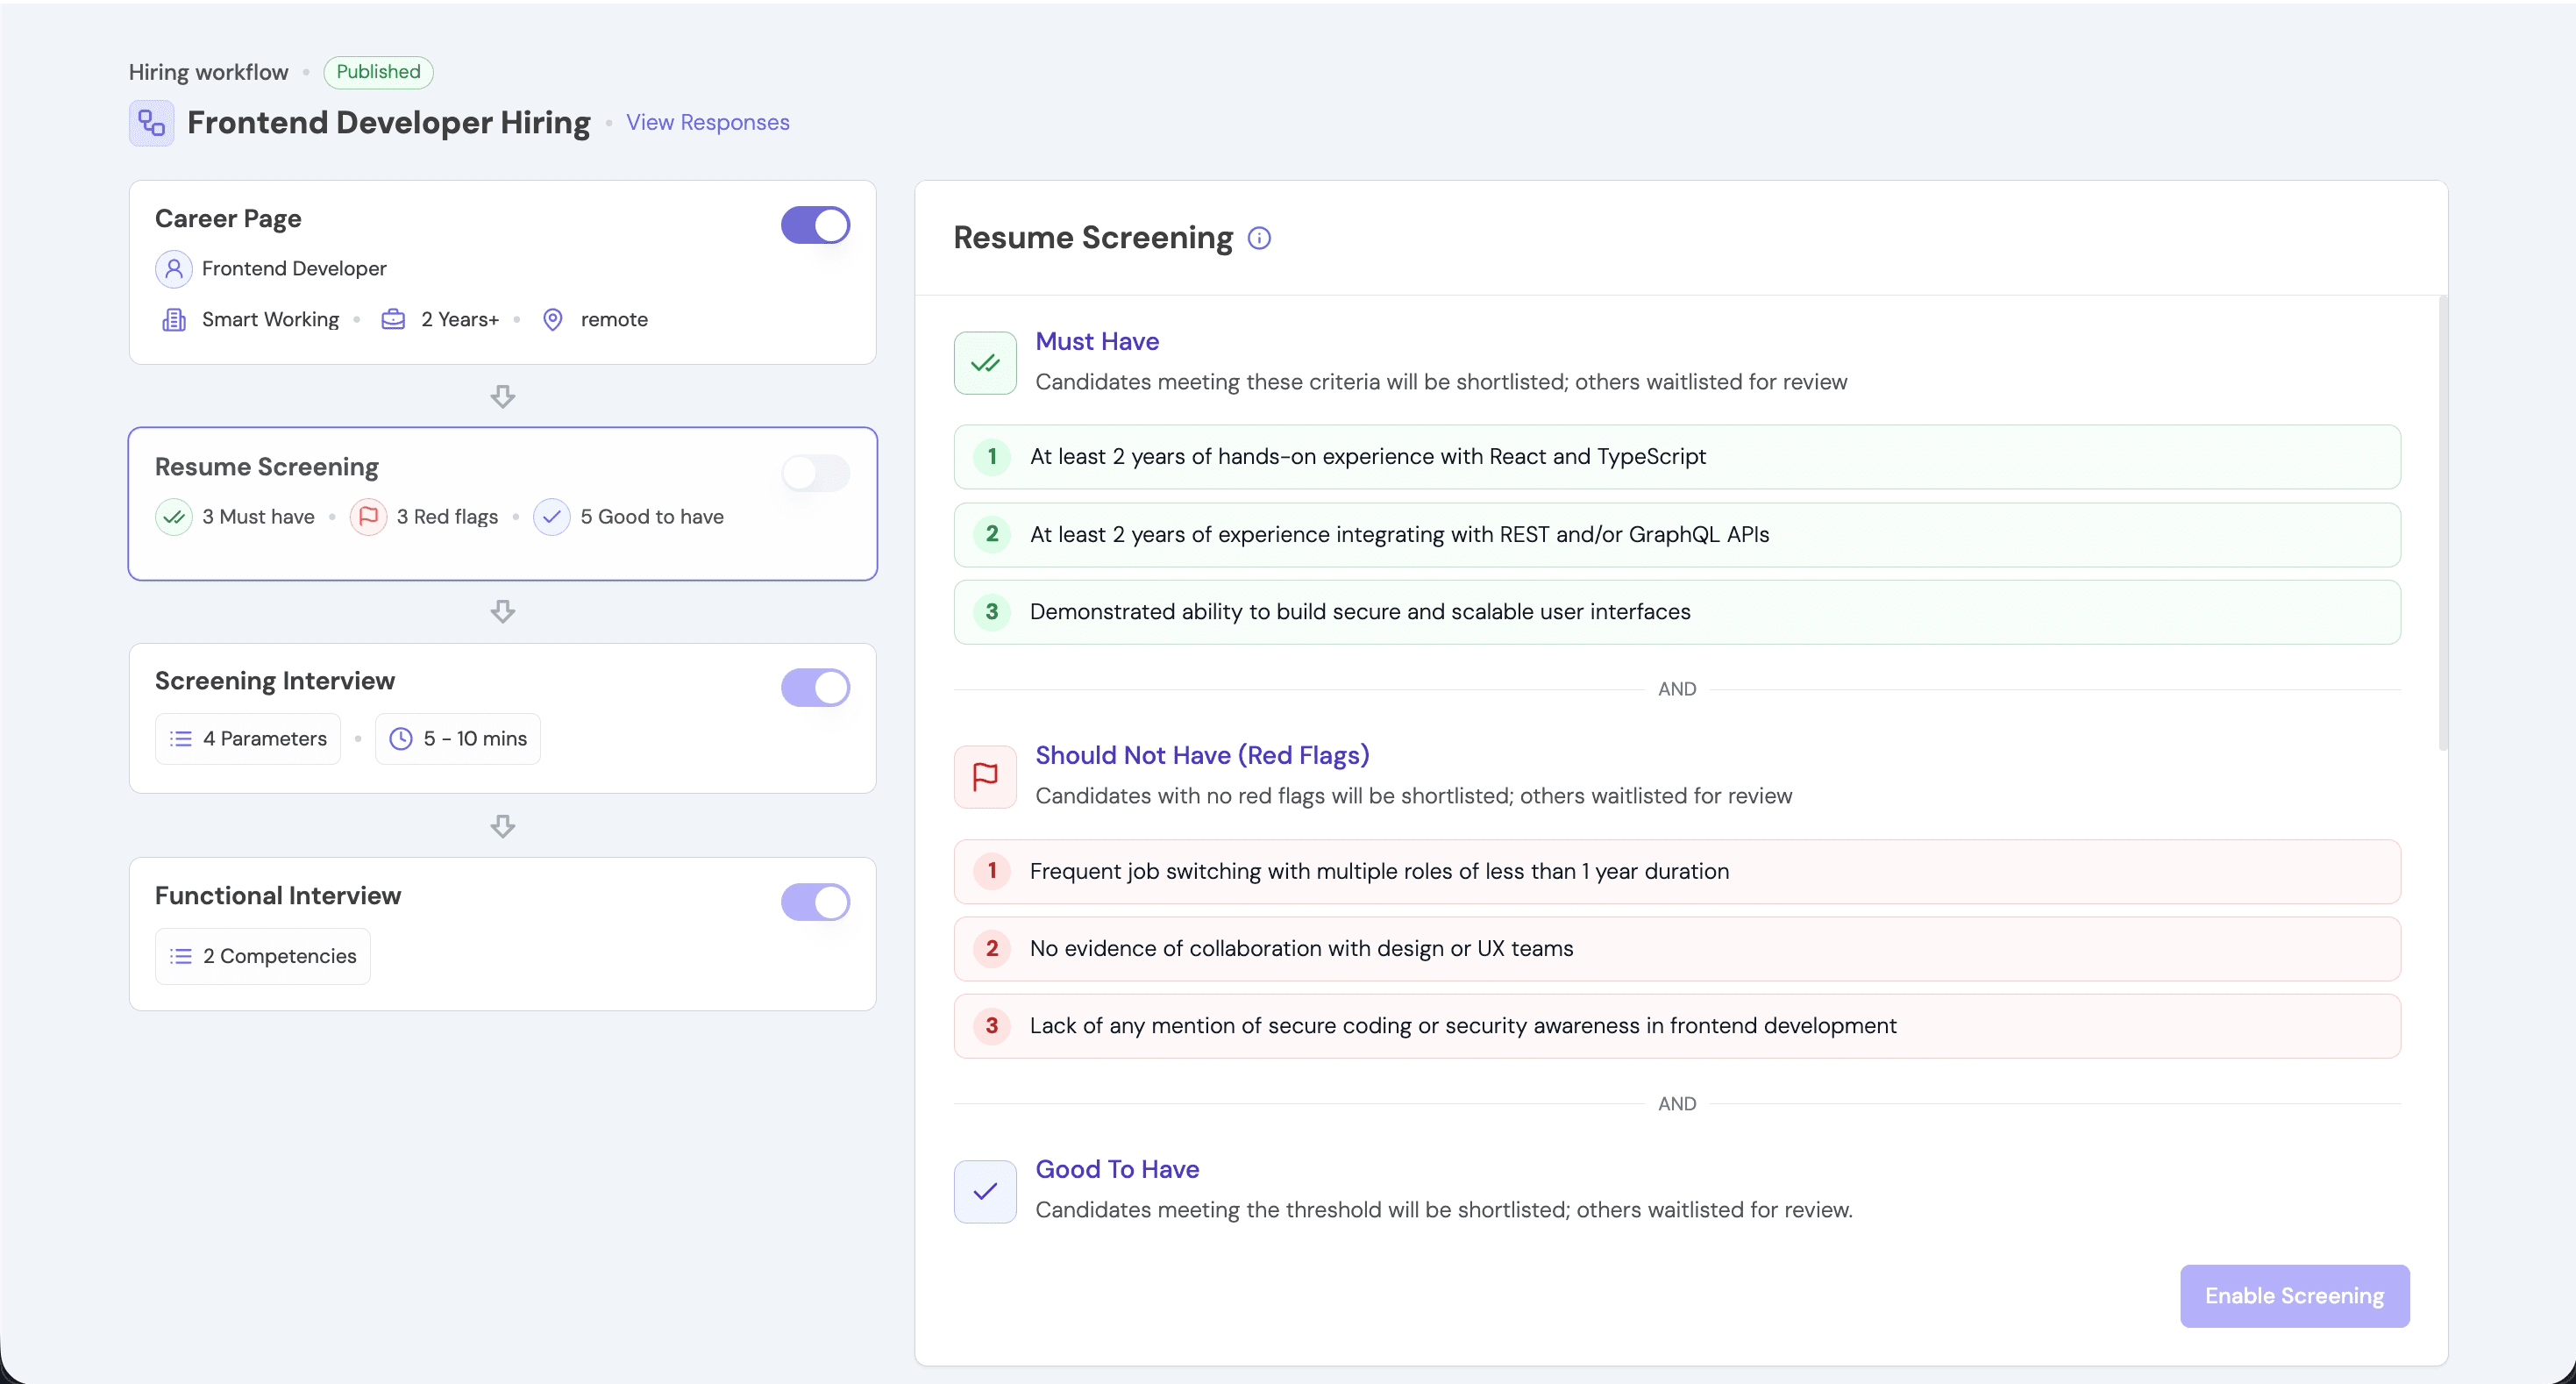Click the arrow between Career Page and Resume Screening
This screenshot has width=2576, height=1384.
[x=503, y=396]
